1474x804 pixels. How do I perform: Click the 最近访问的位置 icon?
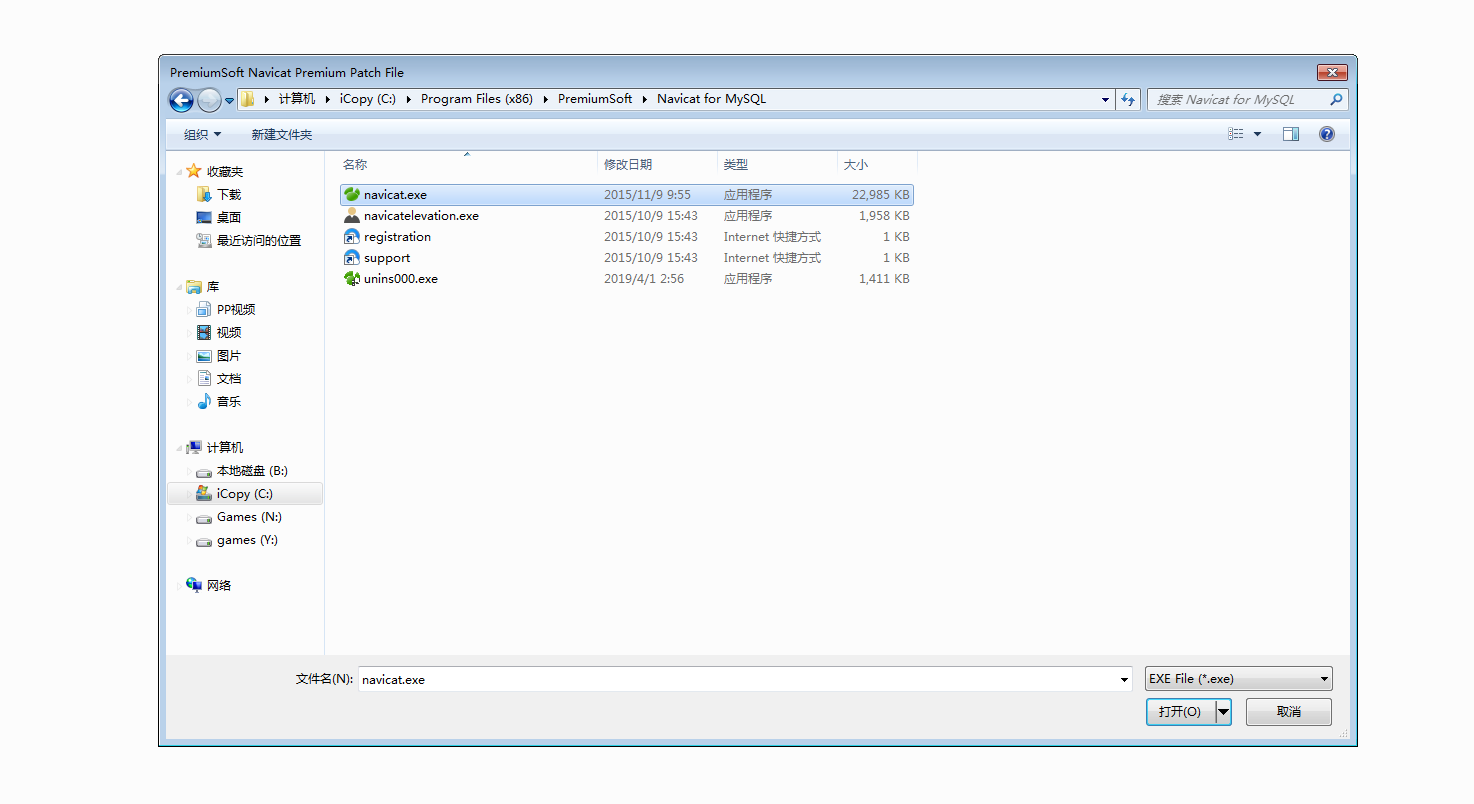[x=204, y=240]
